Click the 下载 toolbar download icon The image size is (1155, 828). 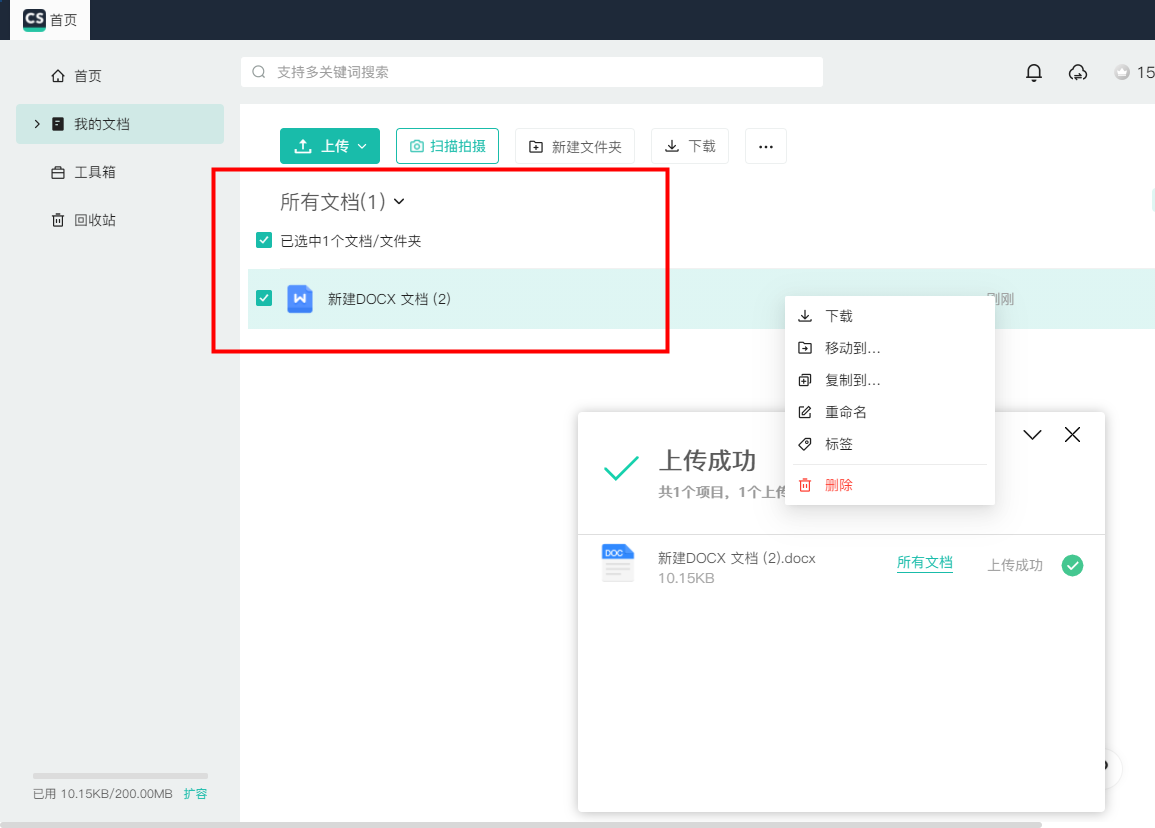pyautogui.click(x=671, y=145)
